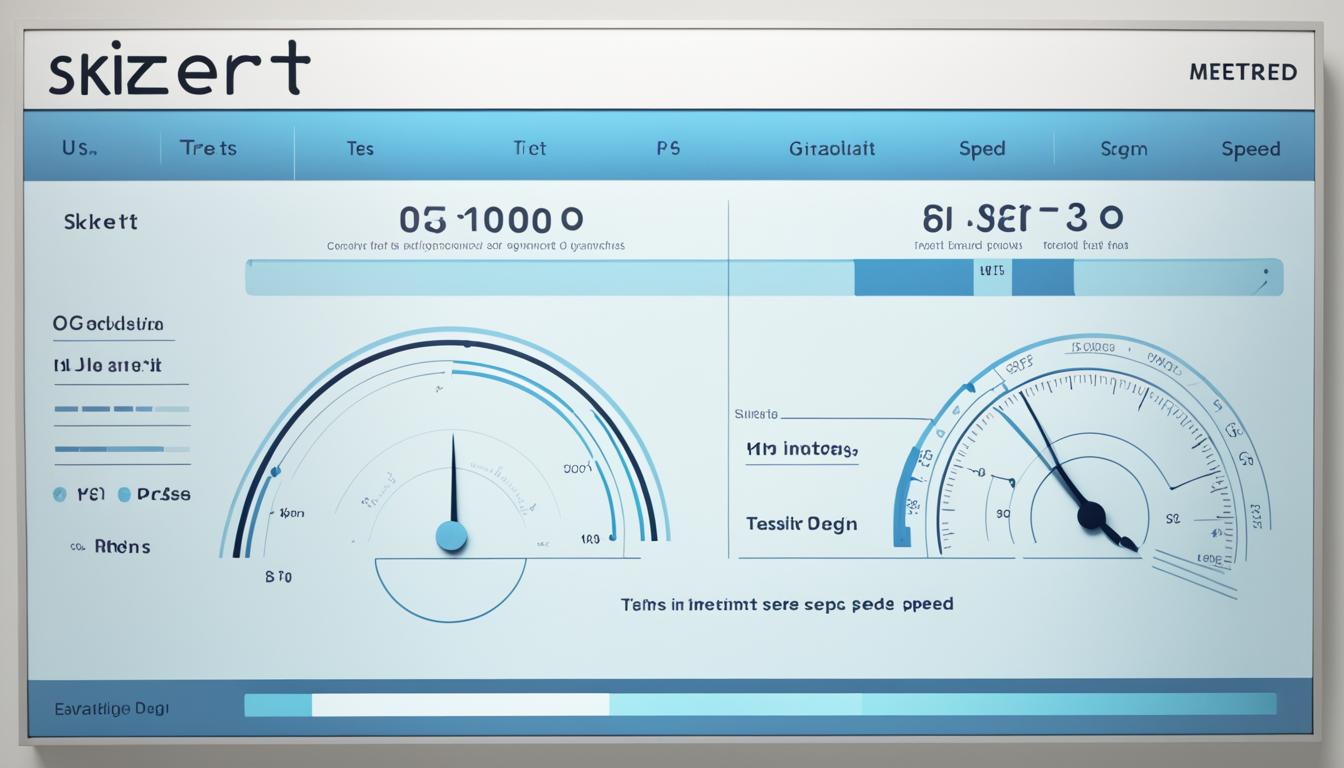Click the 8 t0 value under the left gauge
The height and width of the screenshot is (768, 1344).
click(278, 577)
